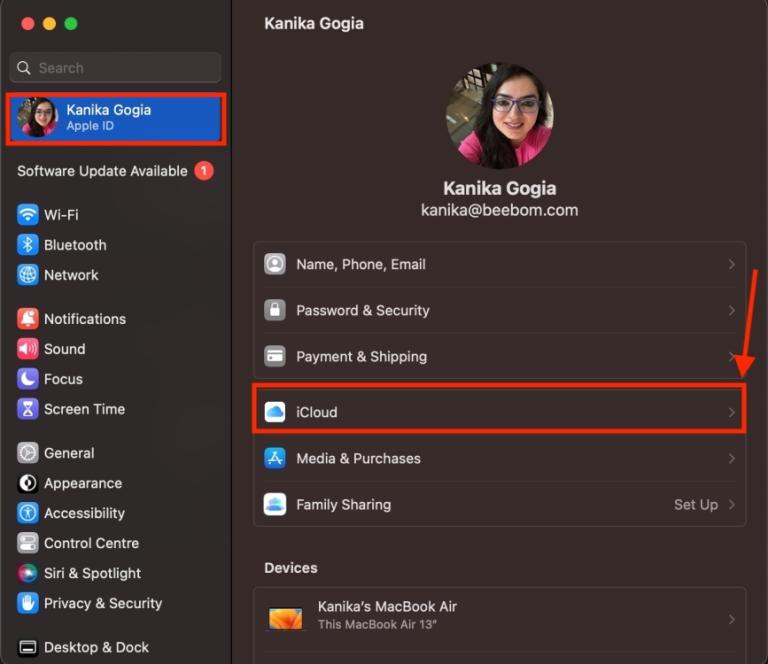Click the Name, Phone, Email contact icon
768x664 pixels.
click(x=275, y=264)
